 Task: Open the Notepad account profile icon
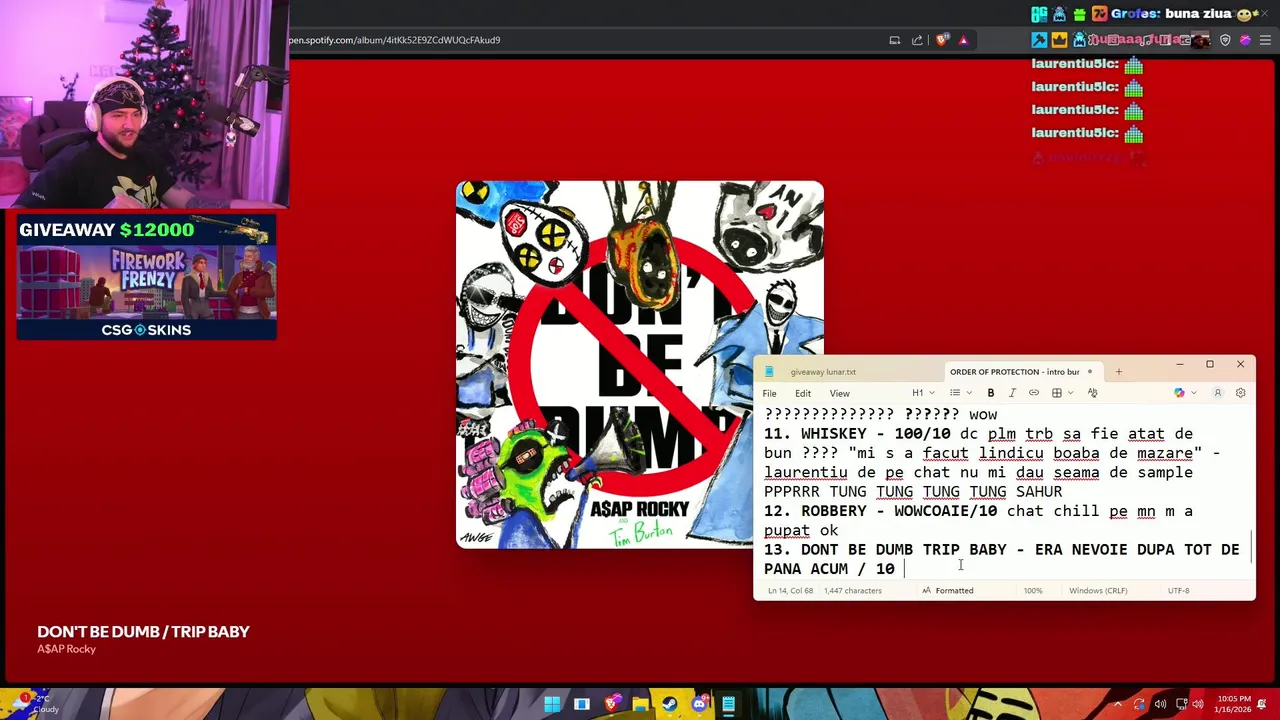[x=1218, y=393]
